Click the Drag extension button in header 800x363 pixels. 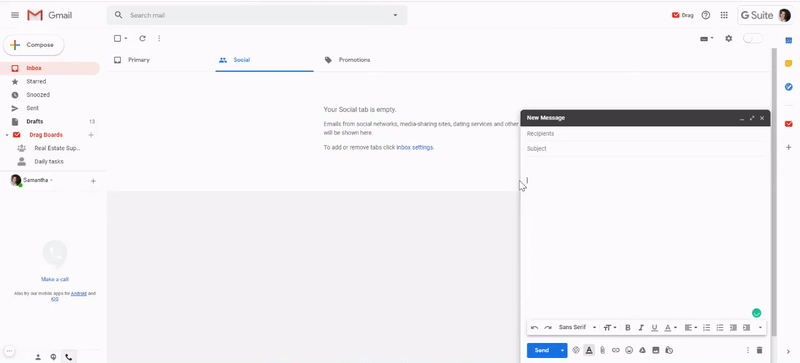[683, 15]
